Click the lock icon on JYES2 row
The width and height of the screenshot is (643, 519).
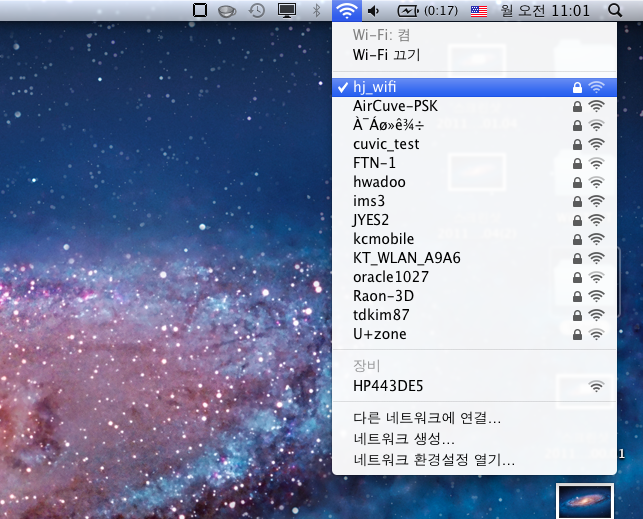tap(577, 221)
